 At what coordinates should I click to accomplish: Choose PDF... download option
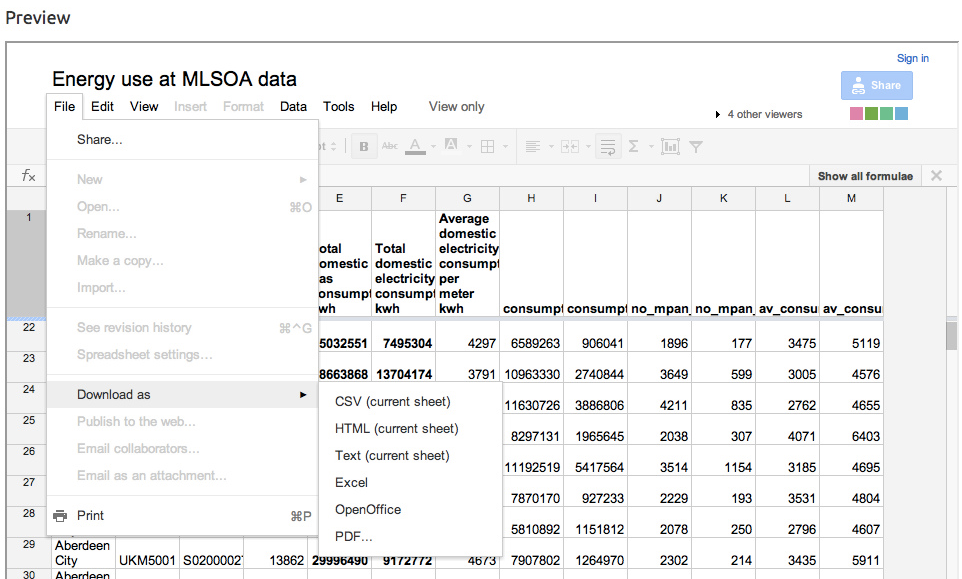[x=410, y=537]
